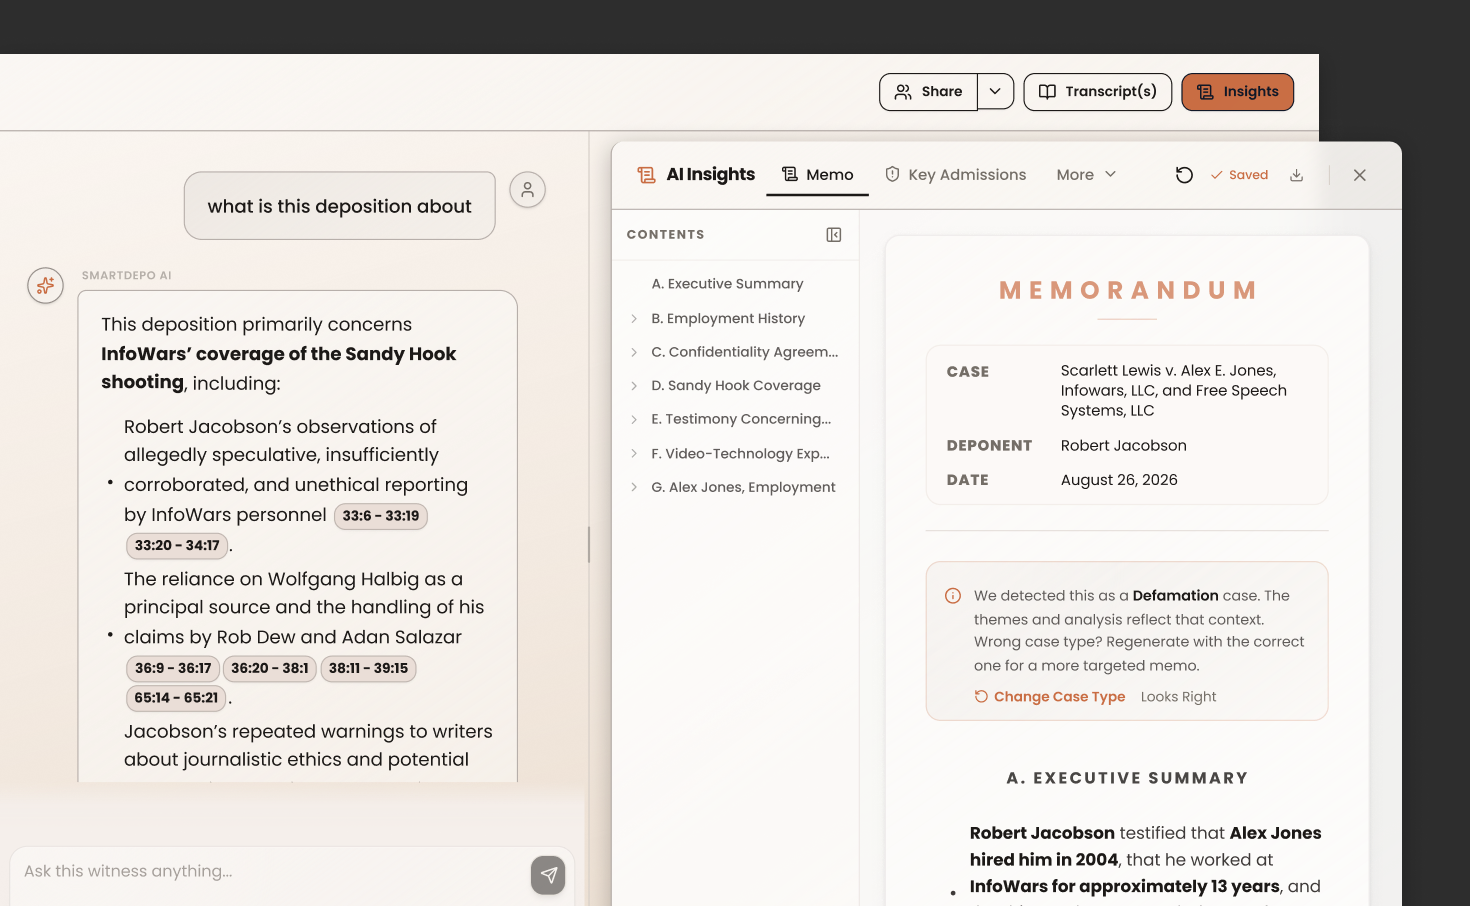This screenshot has height=906, width=1470.
Task: Open citation 38:11 - 39:15
Action: tap(368, 668)
